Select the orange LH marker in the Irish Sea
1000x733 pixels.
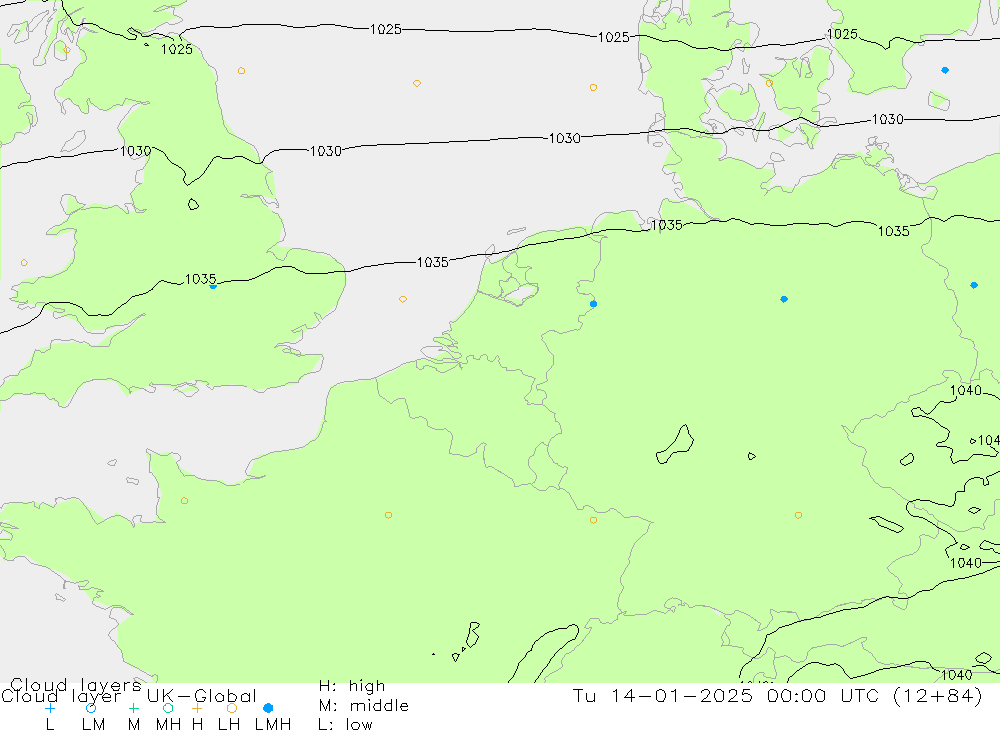pos(24,263)
